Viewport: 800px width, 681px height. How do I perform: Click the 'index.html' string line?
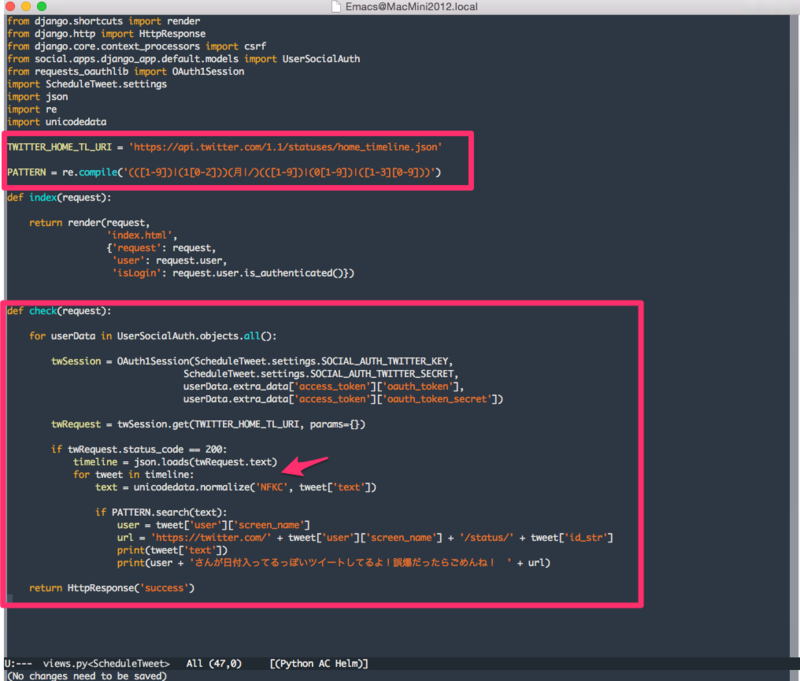coord(142,235)
